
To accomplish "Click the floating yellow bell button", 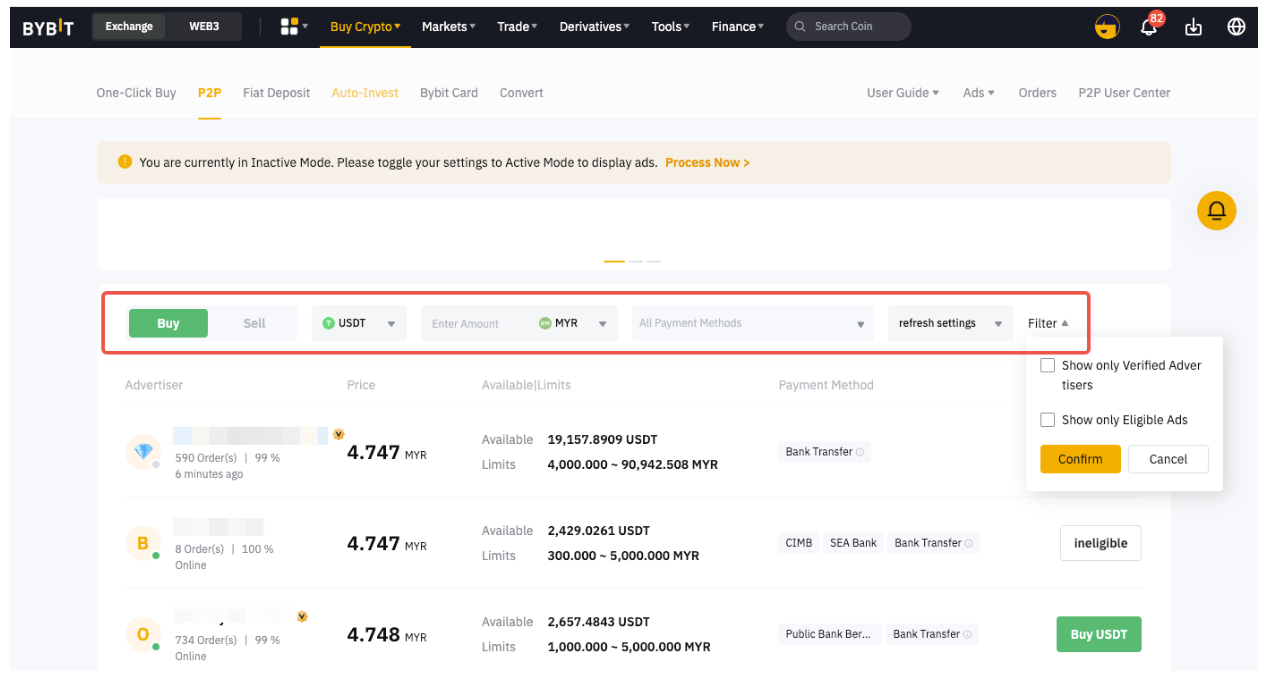I will (1217, 211).
